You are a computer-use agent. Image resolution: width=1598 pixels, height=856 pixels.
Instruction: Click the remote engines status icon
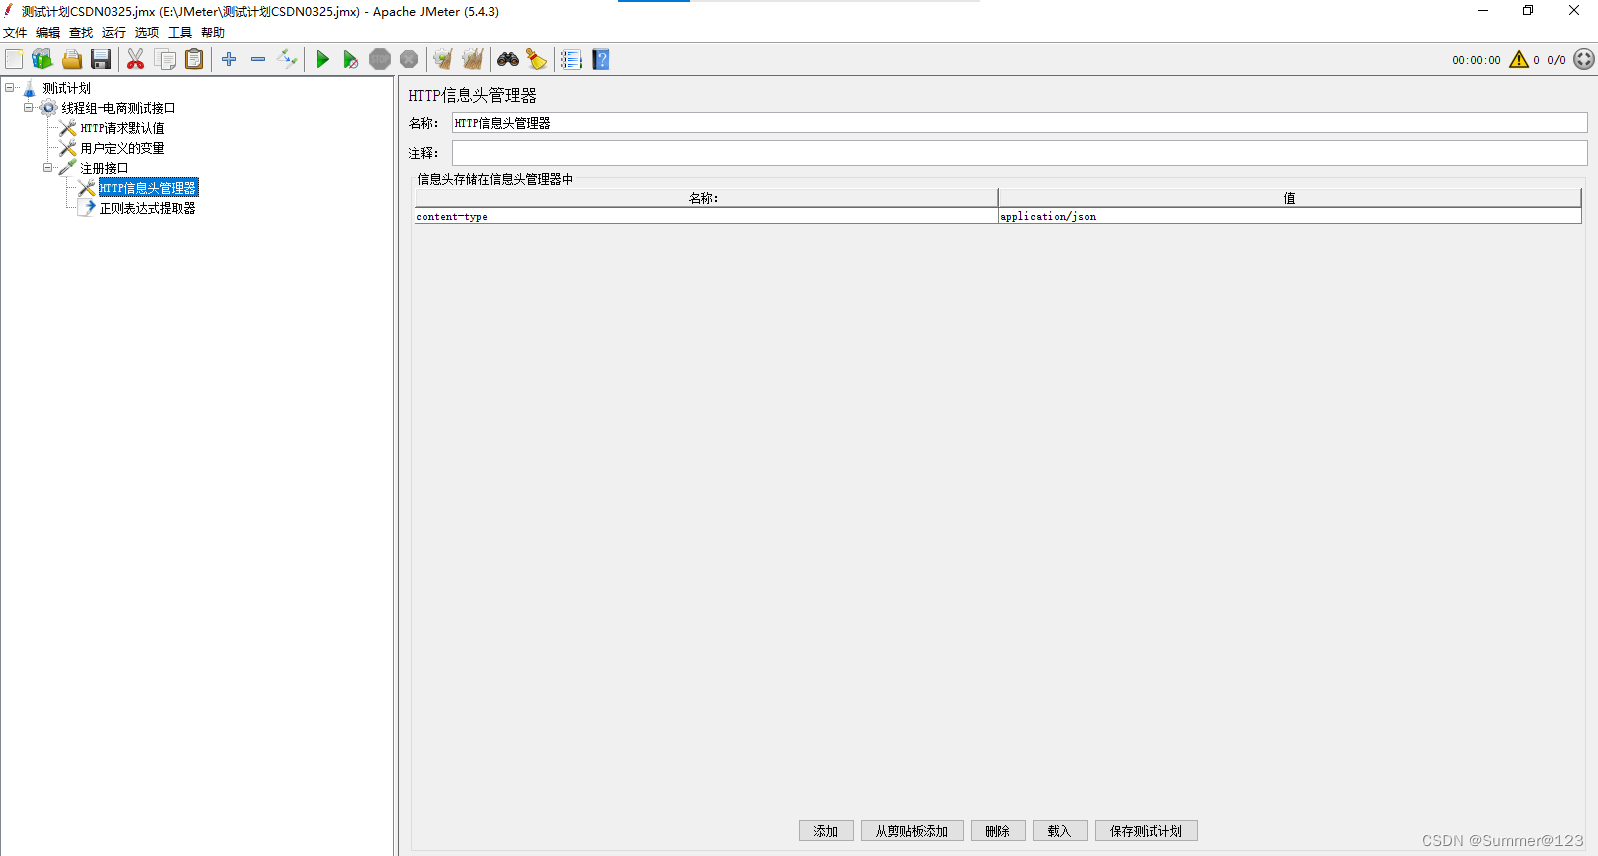click(1584, 60)
